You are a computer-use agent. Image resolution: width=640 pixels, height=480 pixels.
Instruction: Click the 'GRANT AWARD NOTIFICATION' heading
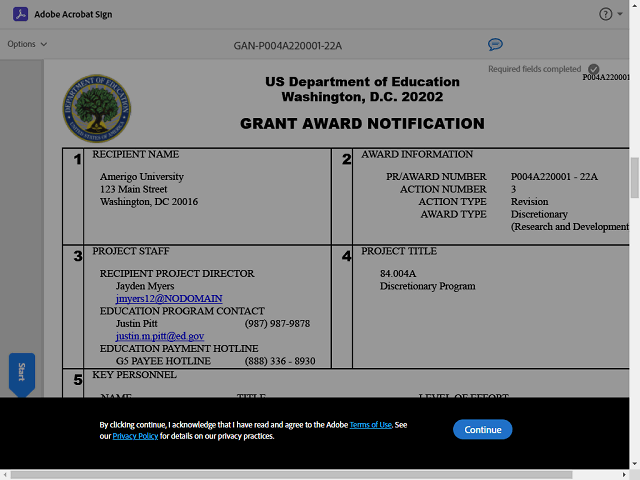click(362, 124)
